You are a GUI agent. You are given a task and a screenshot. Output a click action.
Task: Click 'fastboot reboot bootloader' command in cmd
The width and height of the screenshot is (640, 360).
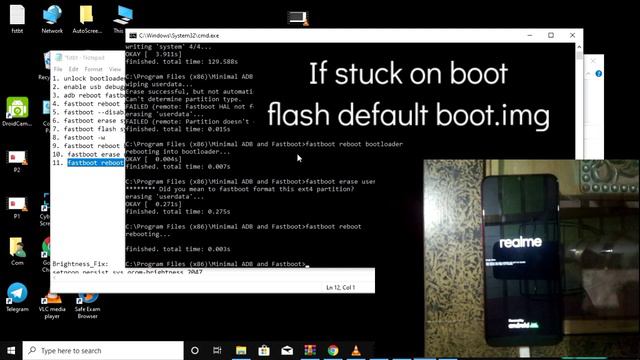354,144
